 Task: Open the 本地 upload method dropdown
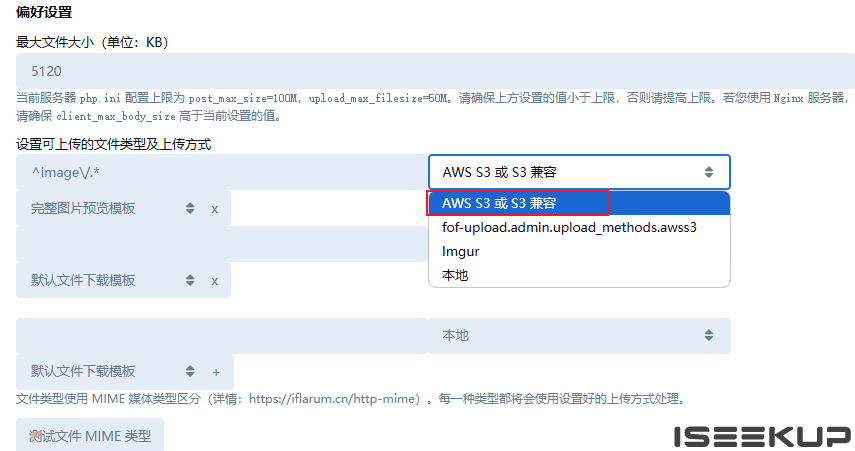point(579,336)
